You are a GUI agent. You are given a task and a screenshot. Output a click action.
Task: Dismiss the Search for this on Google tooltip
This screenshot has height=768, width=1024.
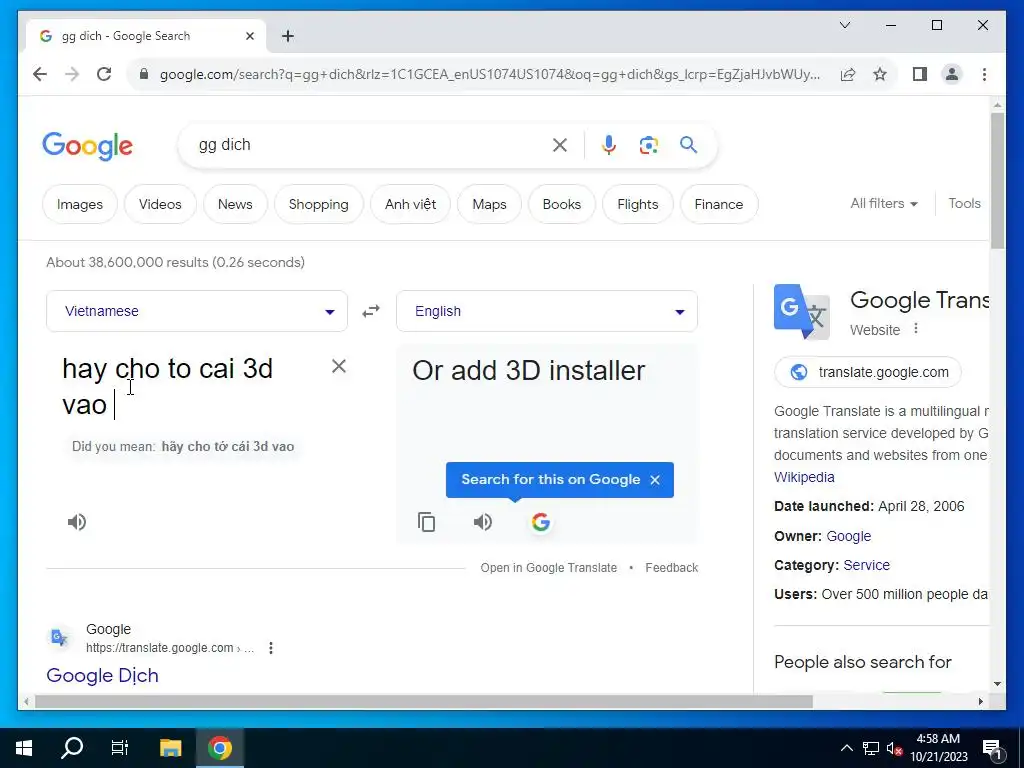point(655,480)
